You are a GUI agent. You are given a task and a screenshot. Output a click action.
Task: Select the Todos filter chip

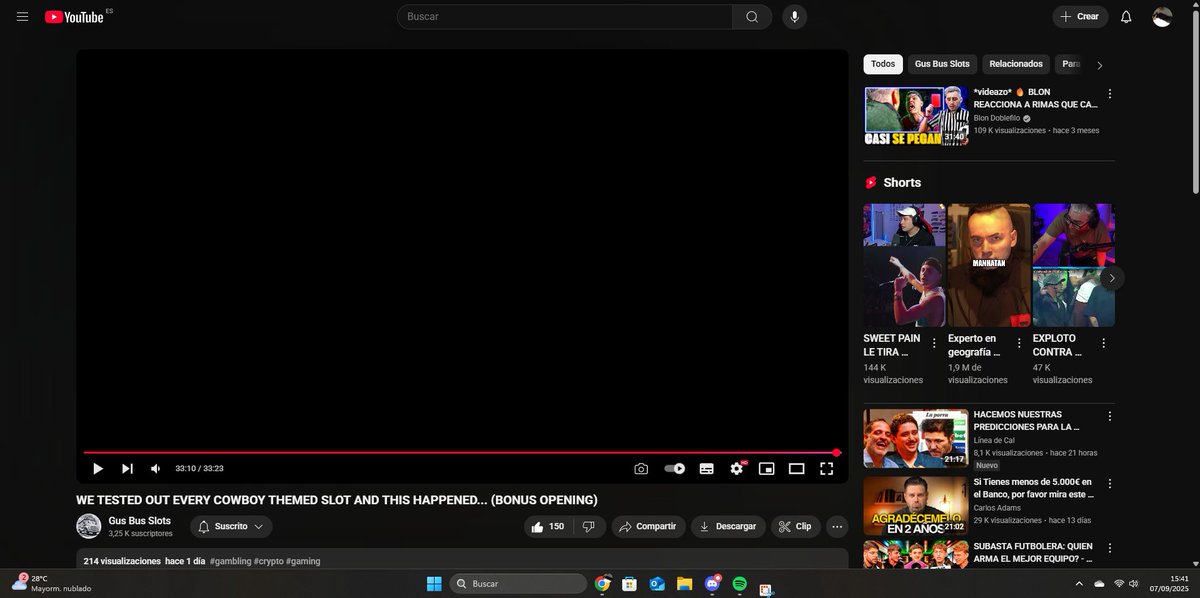click(883, 64)
